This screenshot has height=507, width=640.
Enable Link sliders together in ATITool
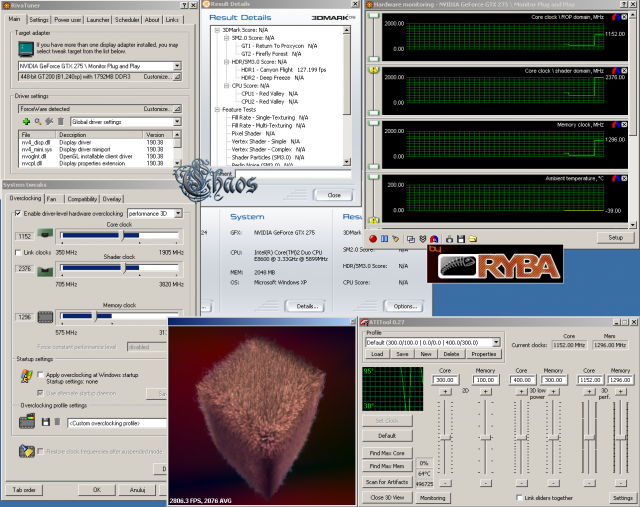coord(517,497)
